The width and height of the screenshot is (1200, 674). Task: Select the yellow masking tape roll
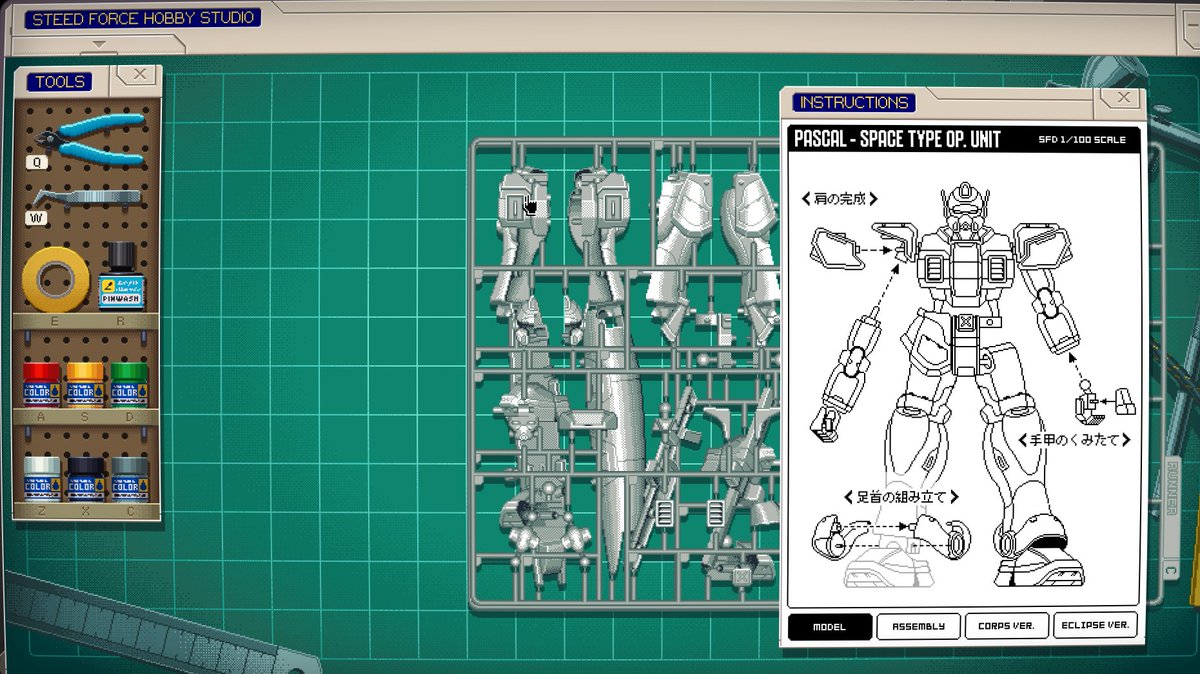coord(56,279)
